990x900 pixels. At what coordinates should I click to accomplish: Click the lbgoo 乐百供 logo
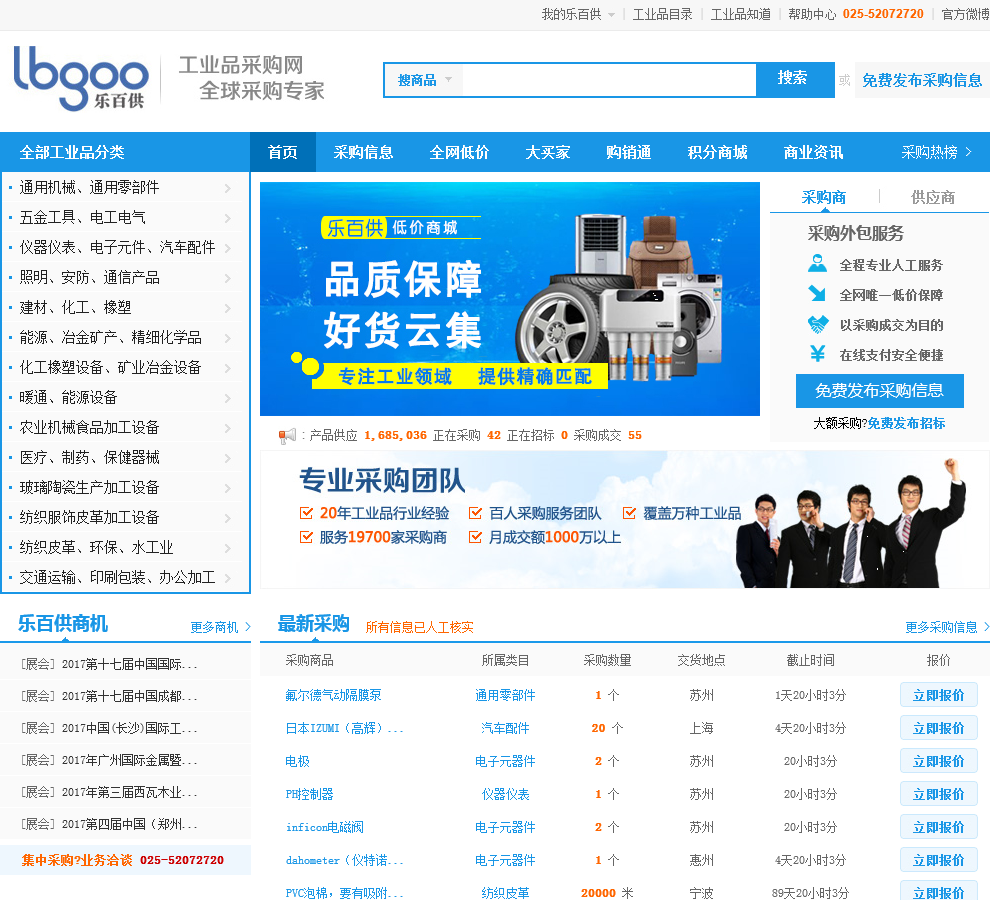coord(81,78)
